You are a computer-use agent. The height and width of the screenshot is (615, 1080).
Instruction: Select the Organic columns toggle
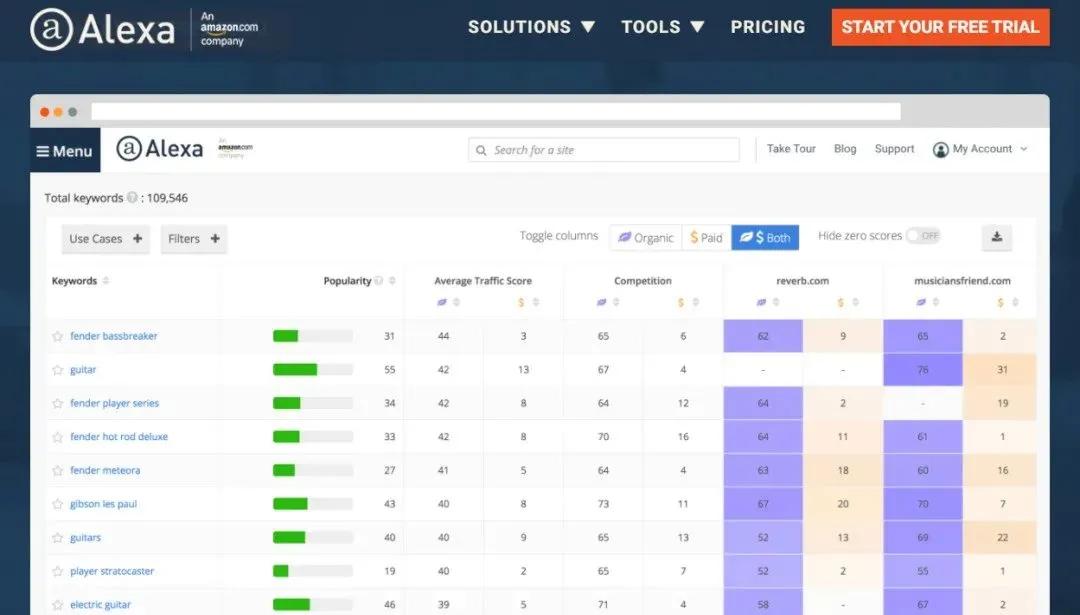point(646,237)
